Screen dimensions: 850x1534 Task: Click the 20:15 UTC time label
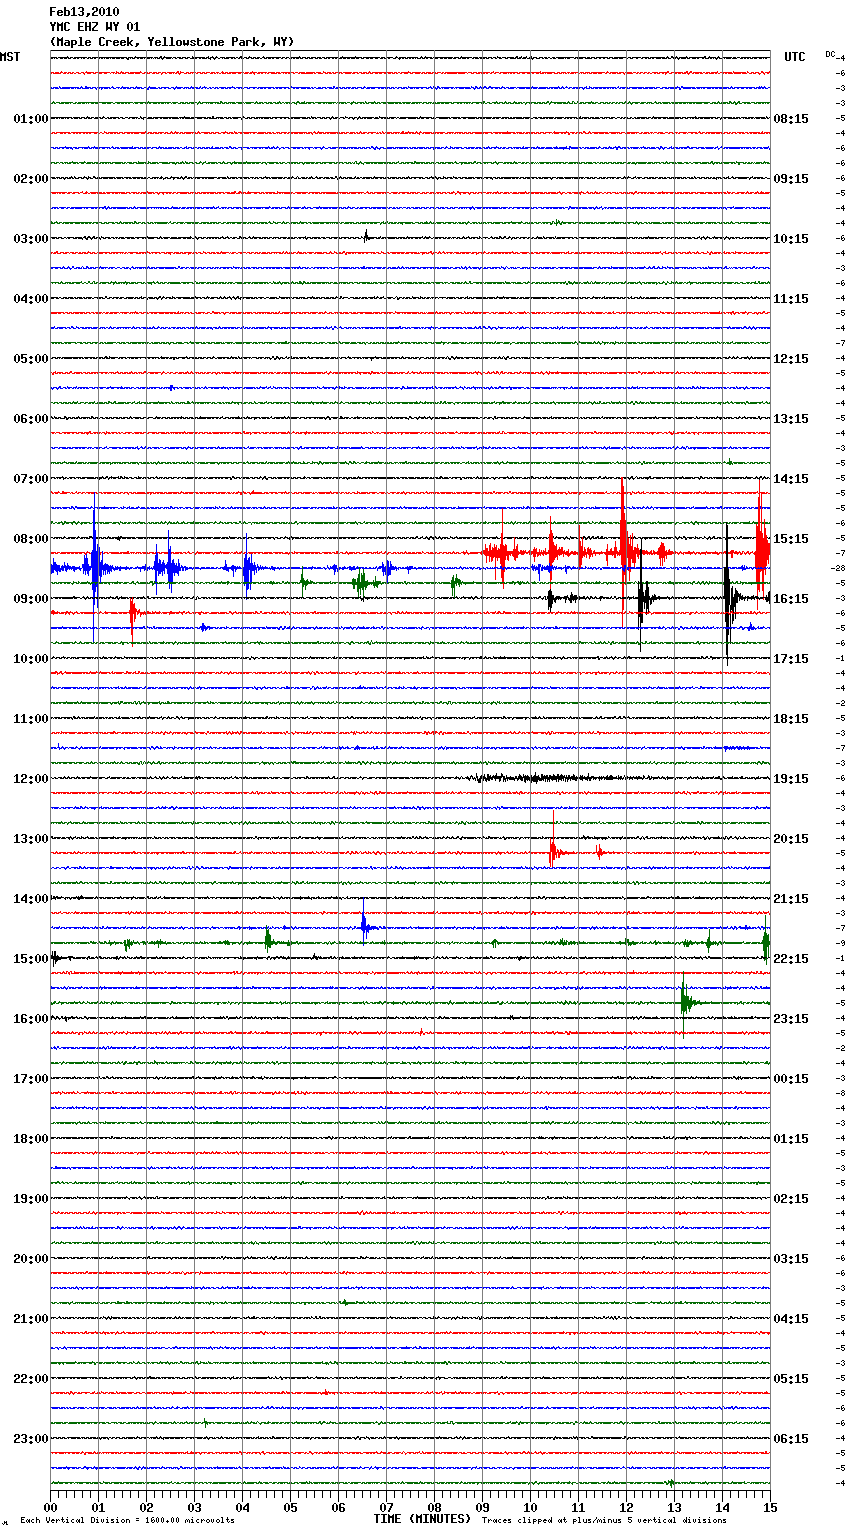pos(791,839)
